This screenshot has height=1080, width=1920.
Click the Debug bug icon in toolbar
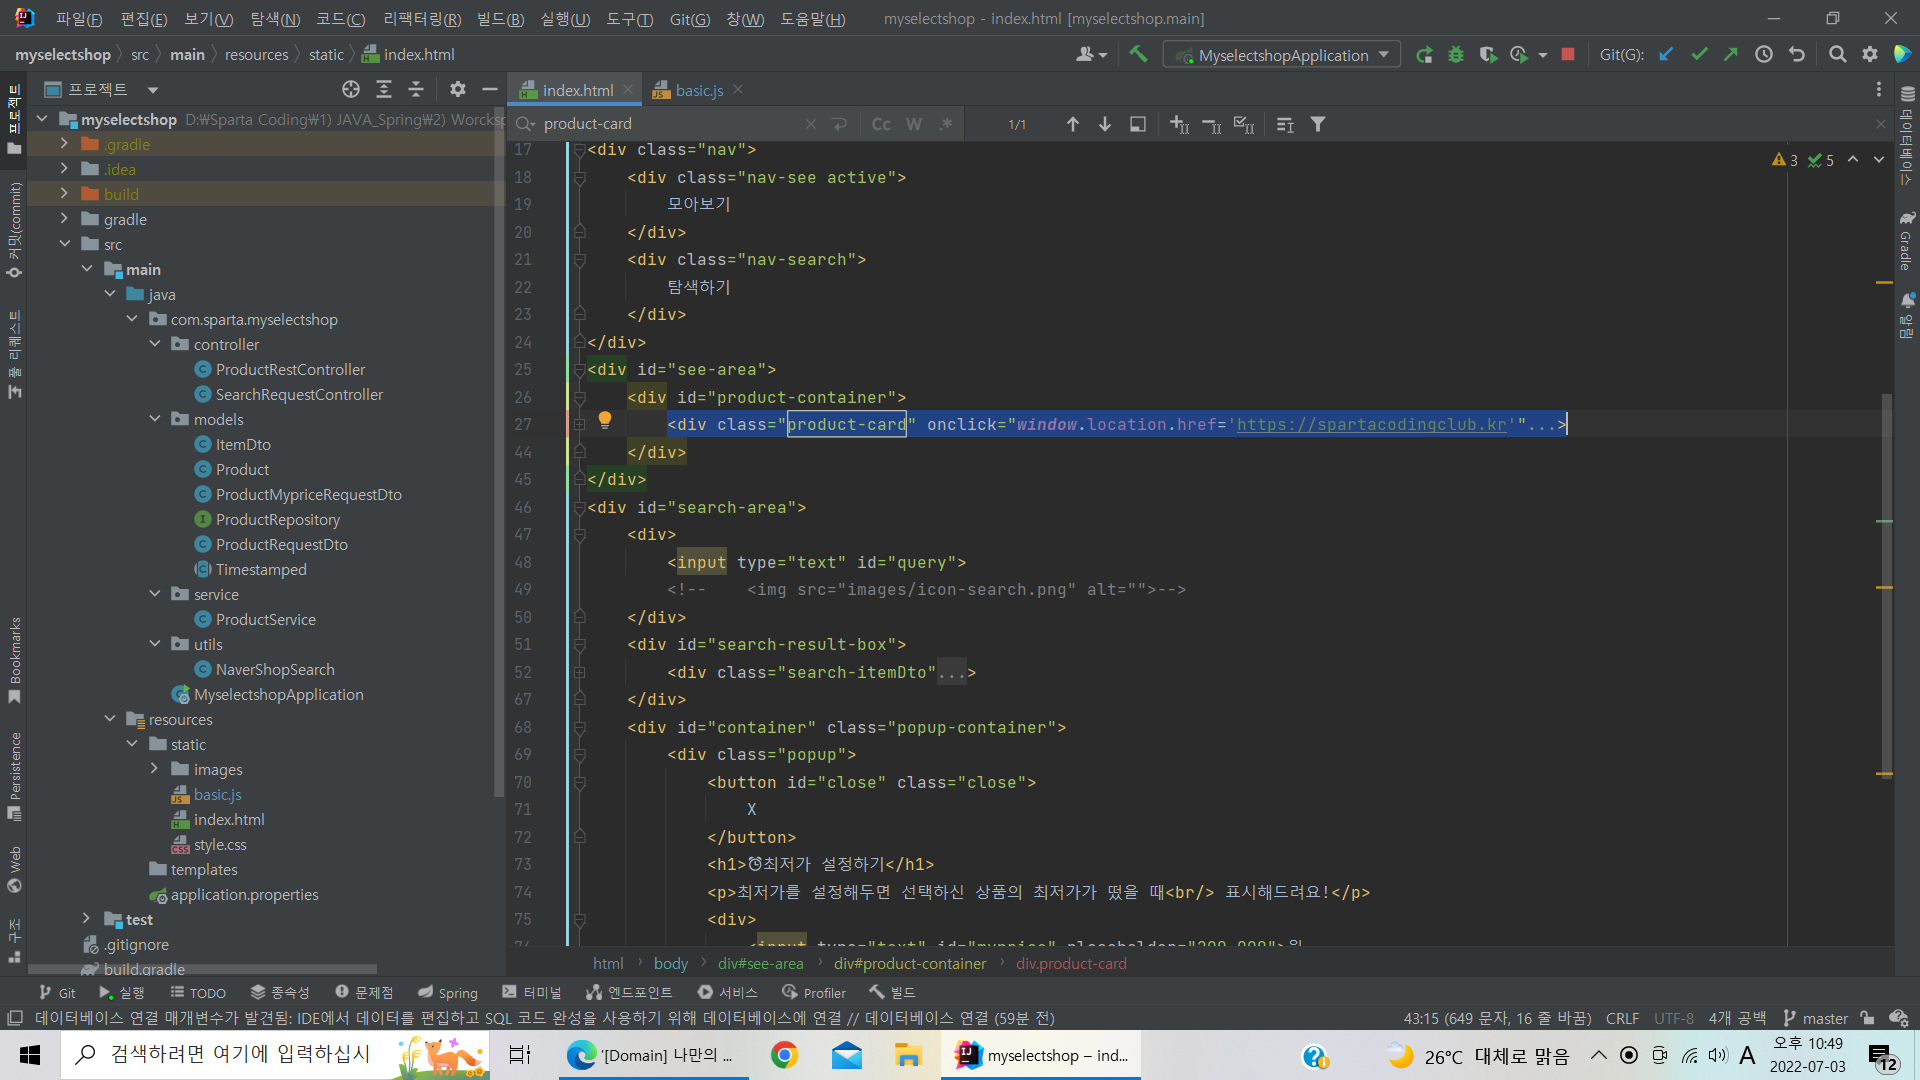pos(1456,55)
